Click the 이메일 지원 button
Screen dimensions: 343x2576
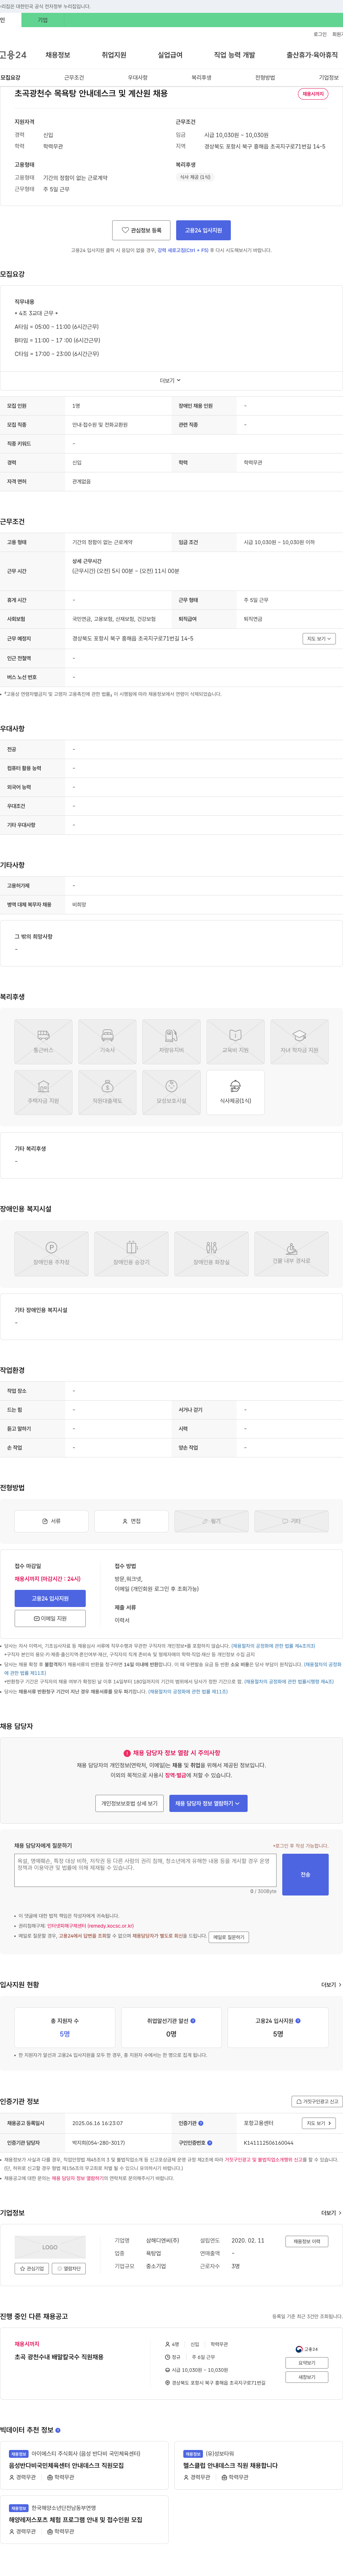[50, 1618]
